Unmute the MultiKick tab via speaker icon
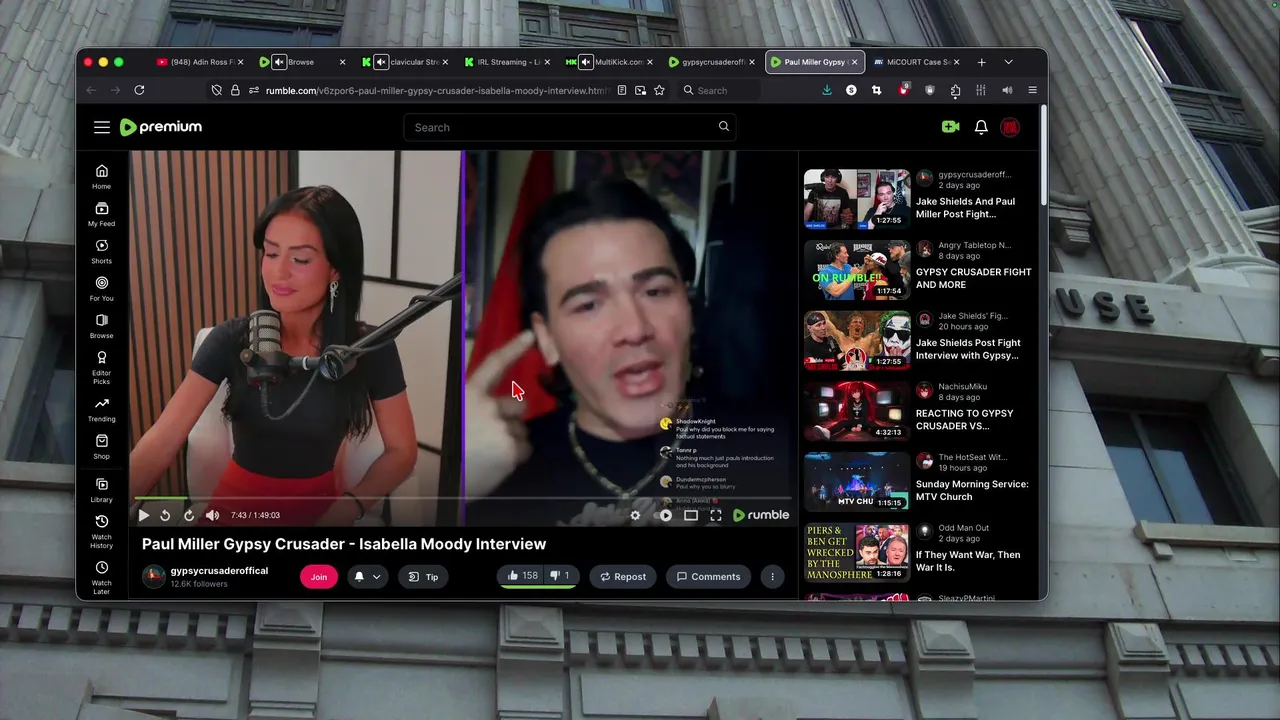The height and width of the screenshot is (720, 1280). point(586,62)
